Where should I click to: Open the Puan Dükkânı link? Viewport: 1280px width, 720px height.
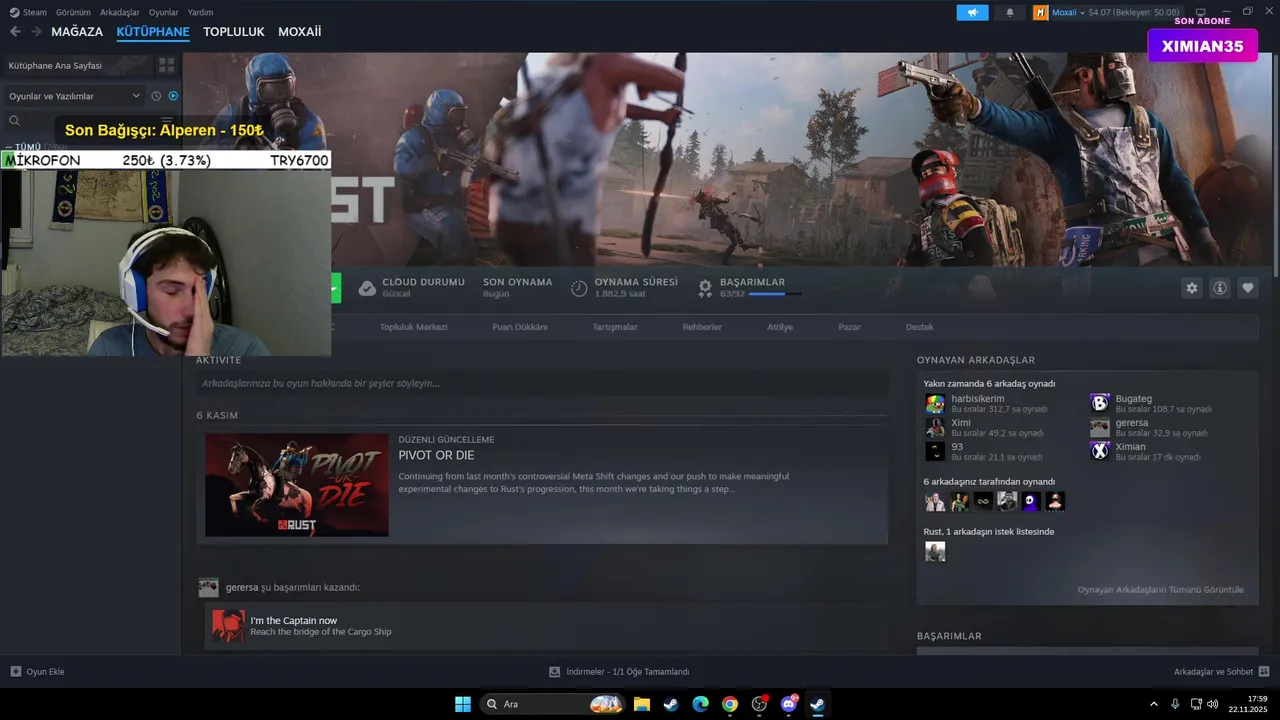point(519,327)
